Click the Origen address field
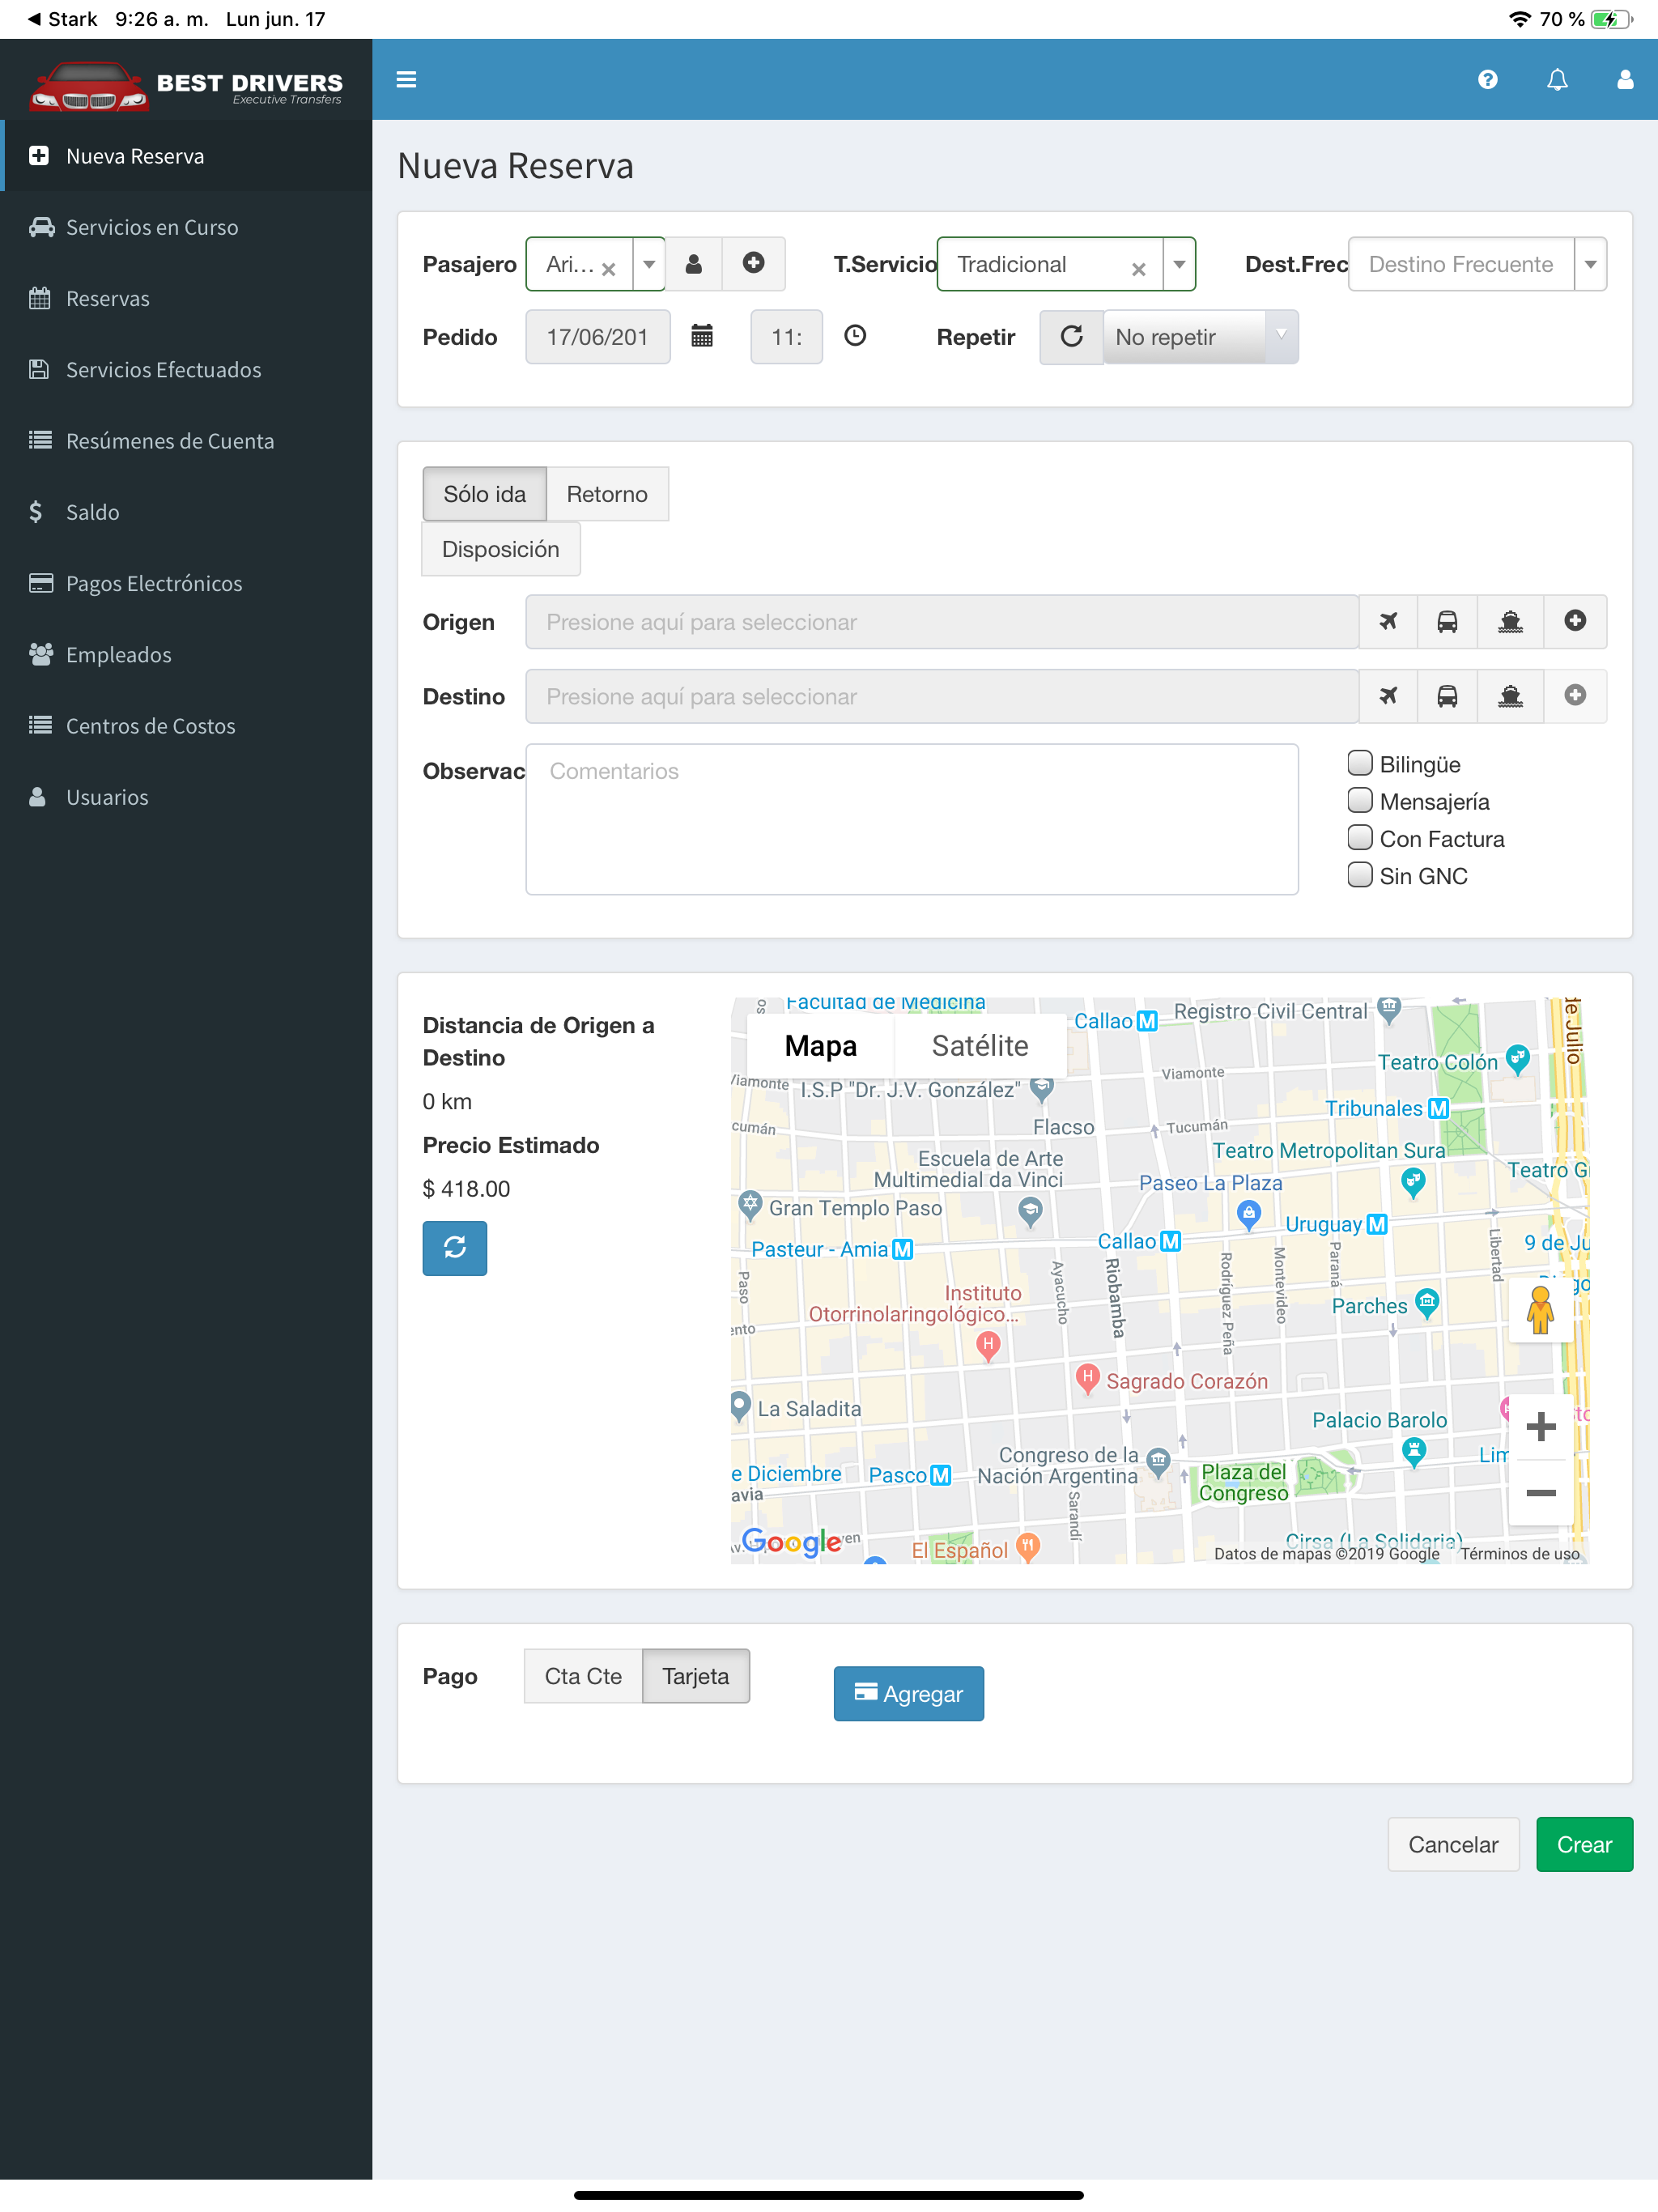The image size is (1658, 2212). pyautogui.click(x=942, y=622)
